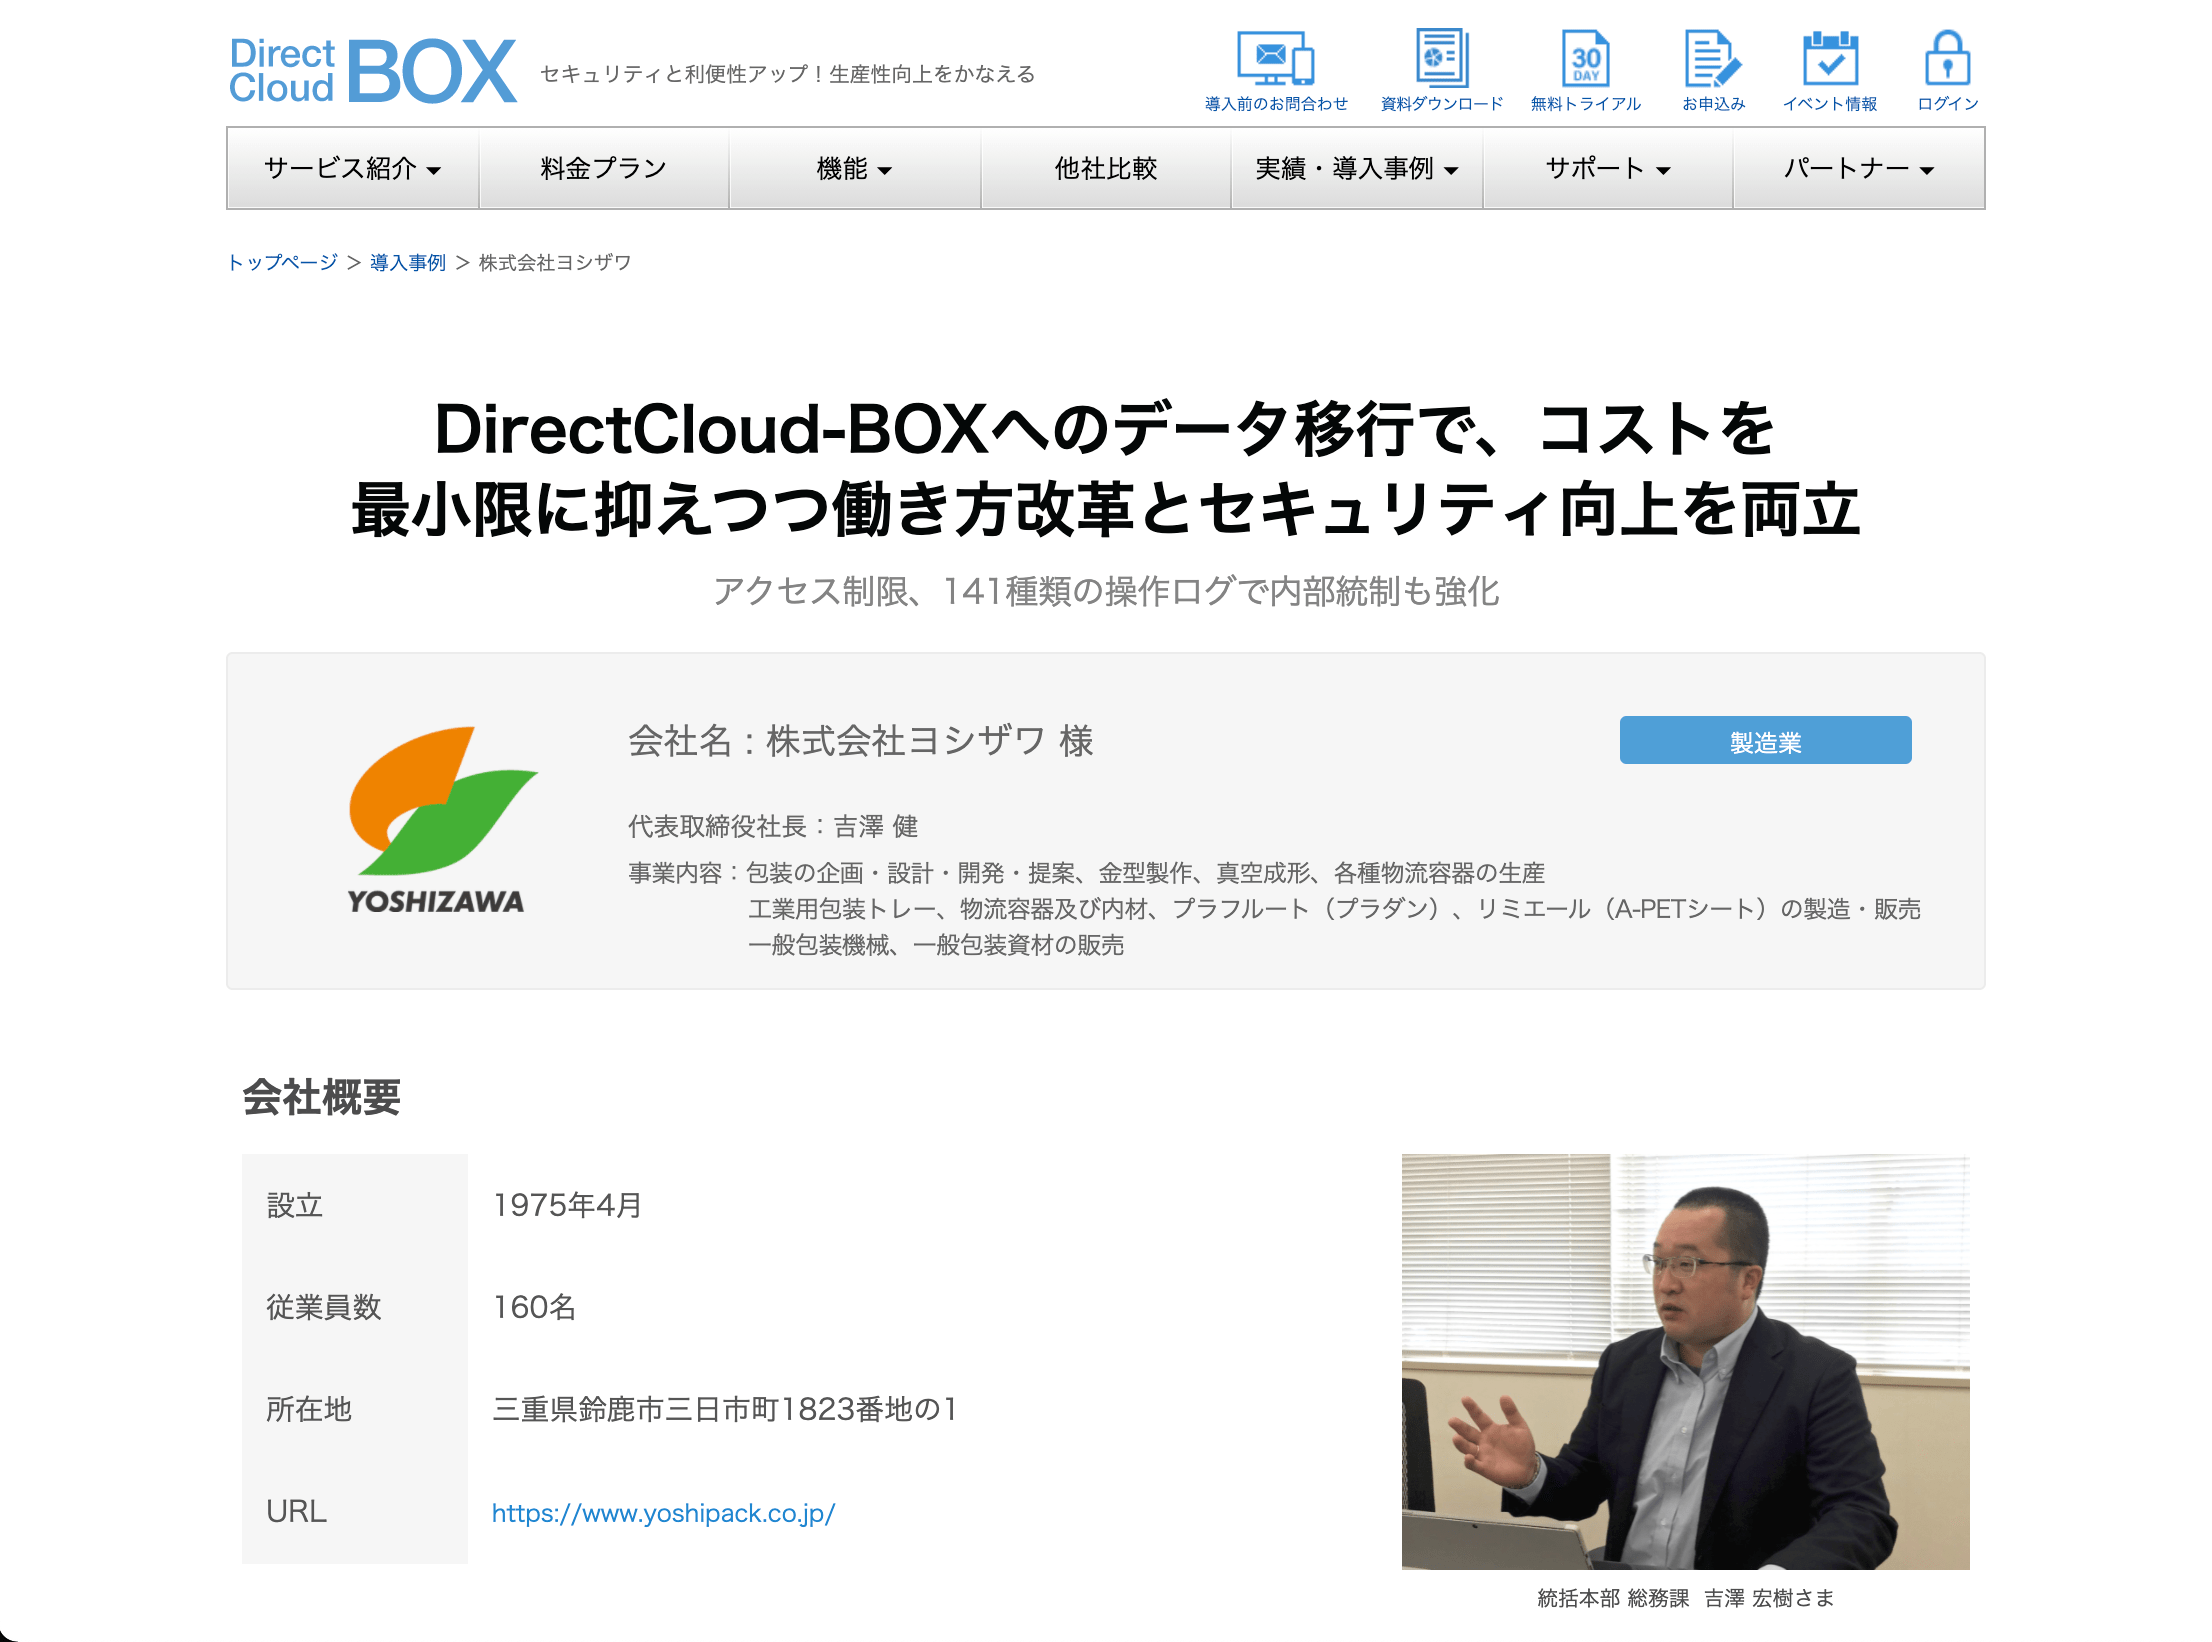Open the yoshipack.co.jp URL link

coord(663,1513)
